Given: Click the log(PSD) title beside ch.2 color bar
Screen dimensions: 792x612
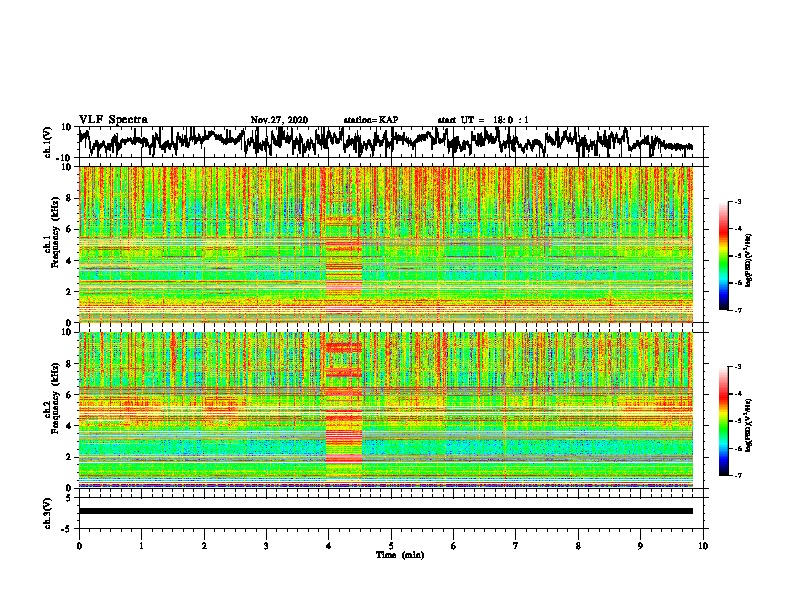Looking at the screenshot, I should click(749, 425).
